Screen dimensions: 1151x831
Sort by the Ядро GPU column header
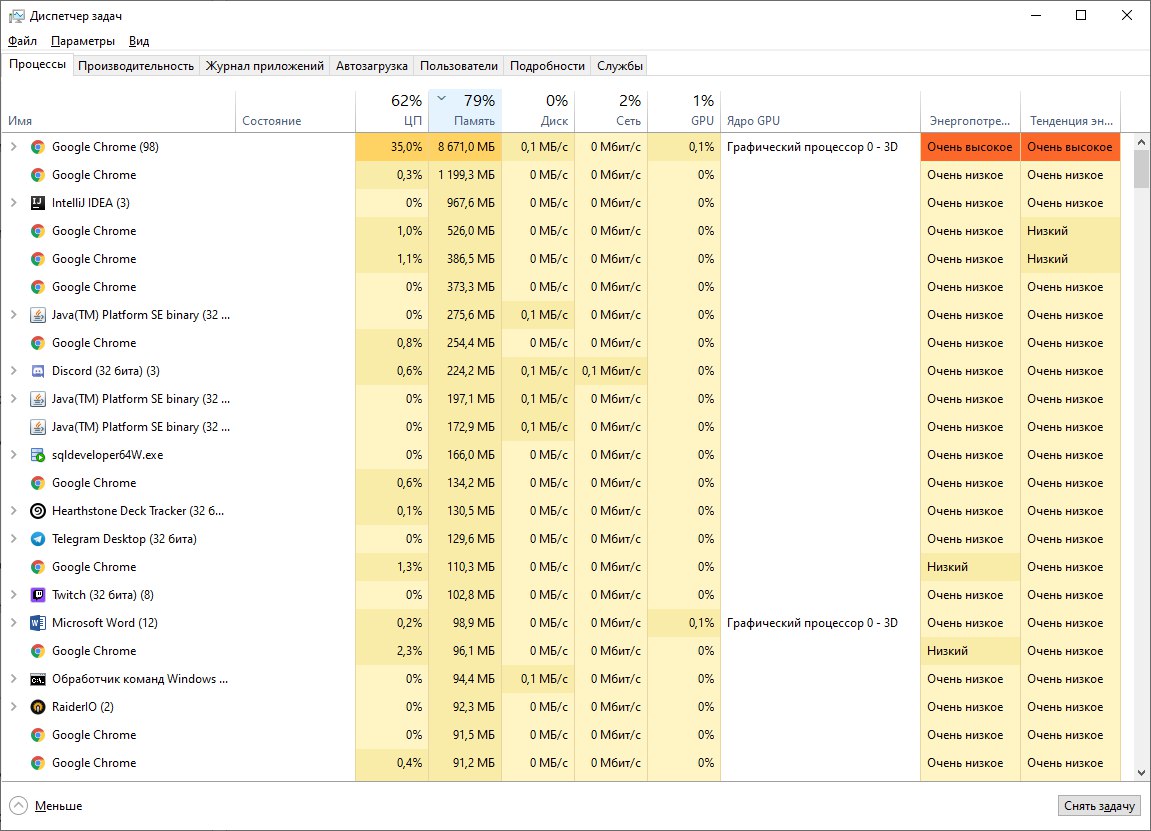820,111
